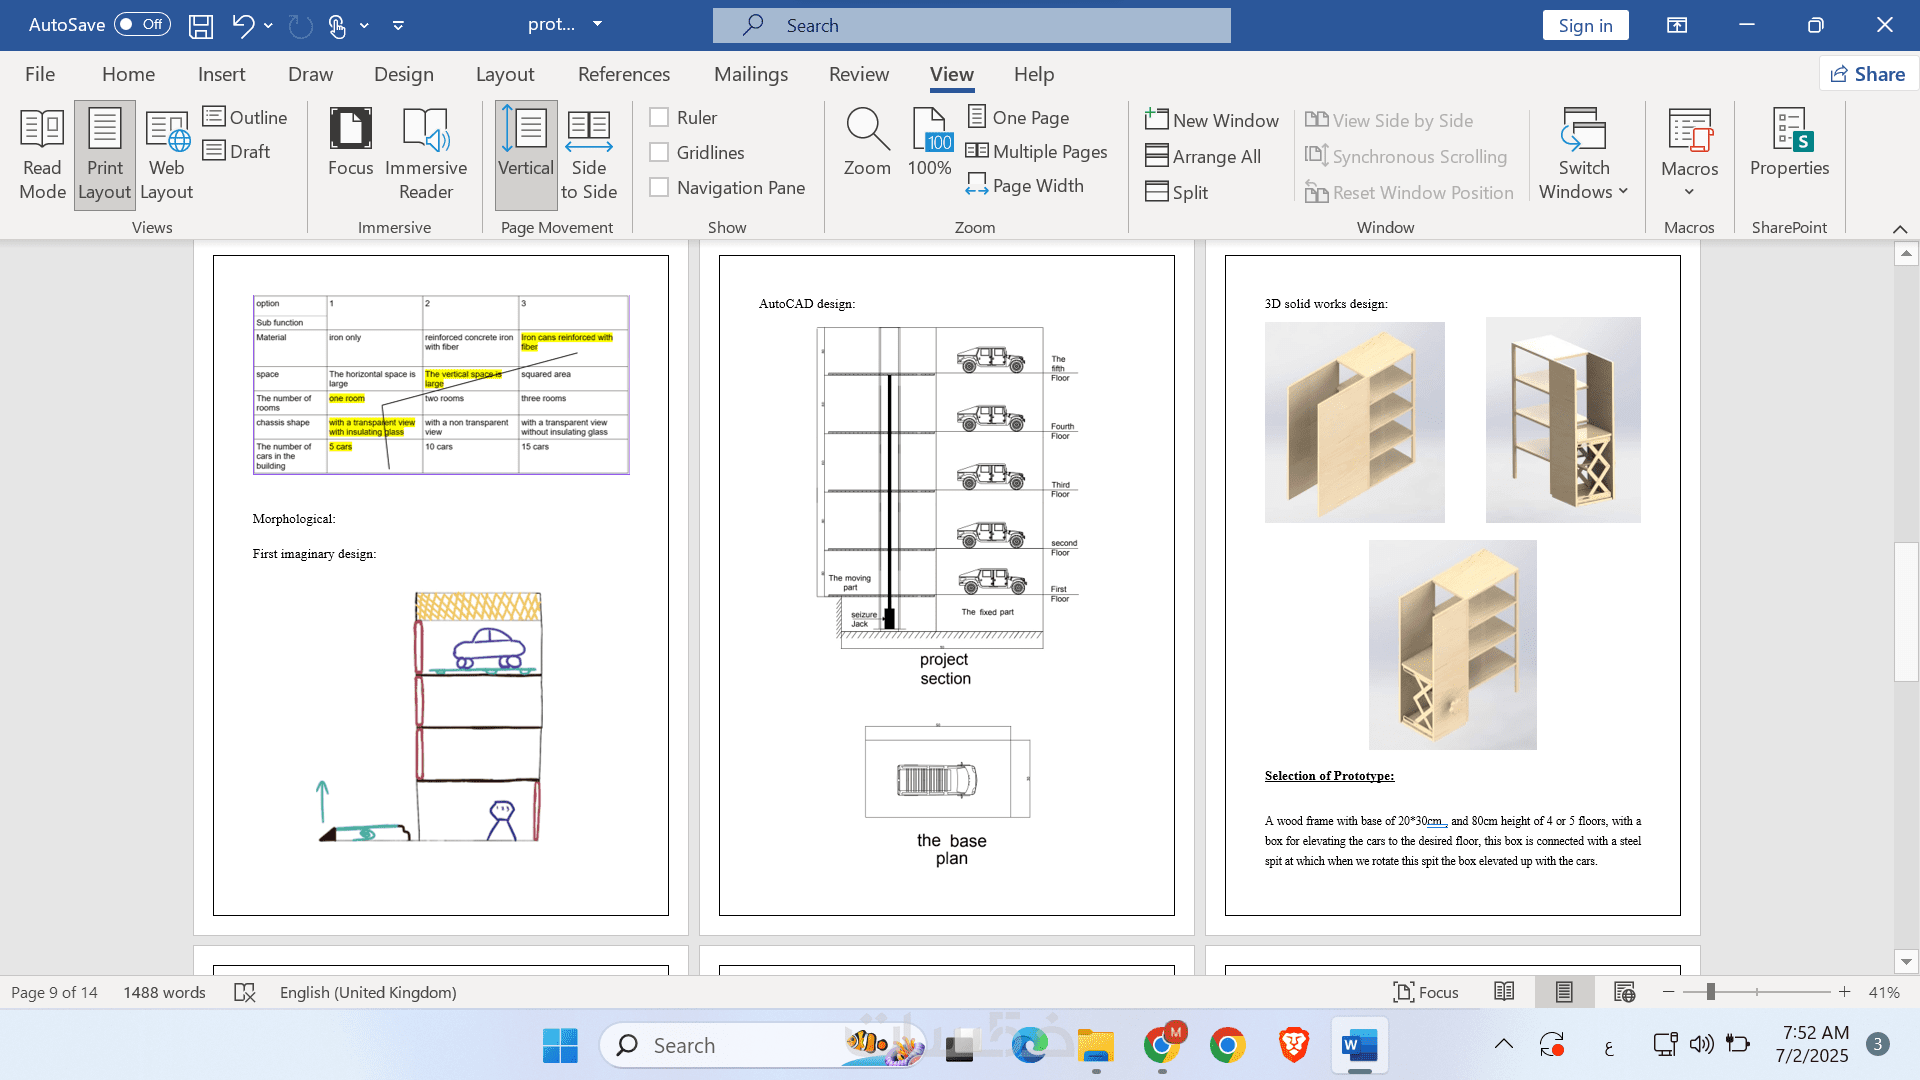Expand the Macros dropdown

point(1689,191)
